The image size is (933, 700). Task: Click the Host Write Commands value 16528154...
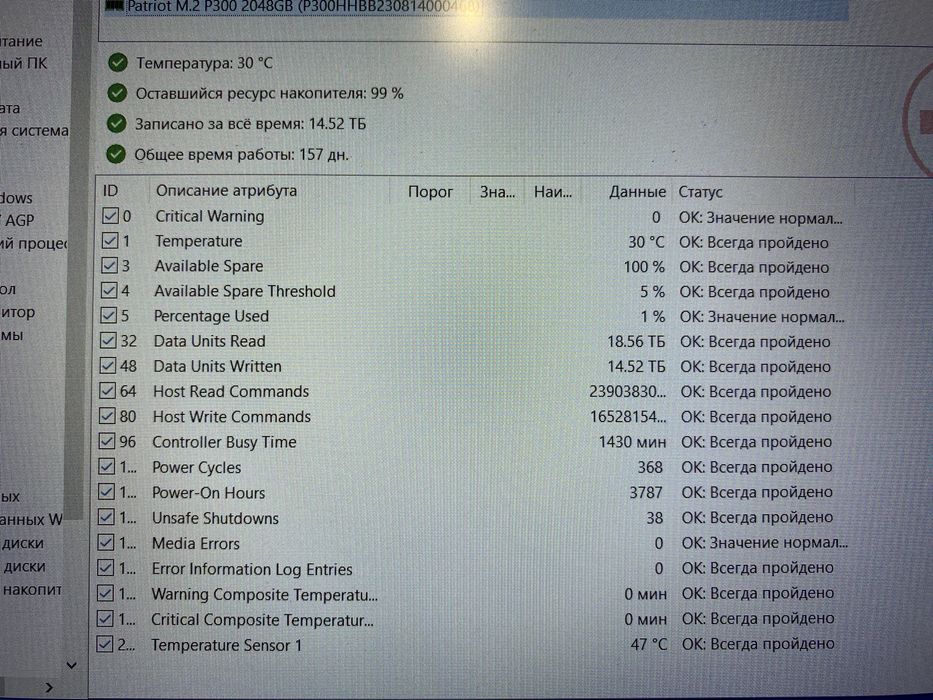click(x=628, y=417)
